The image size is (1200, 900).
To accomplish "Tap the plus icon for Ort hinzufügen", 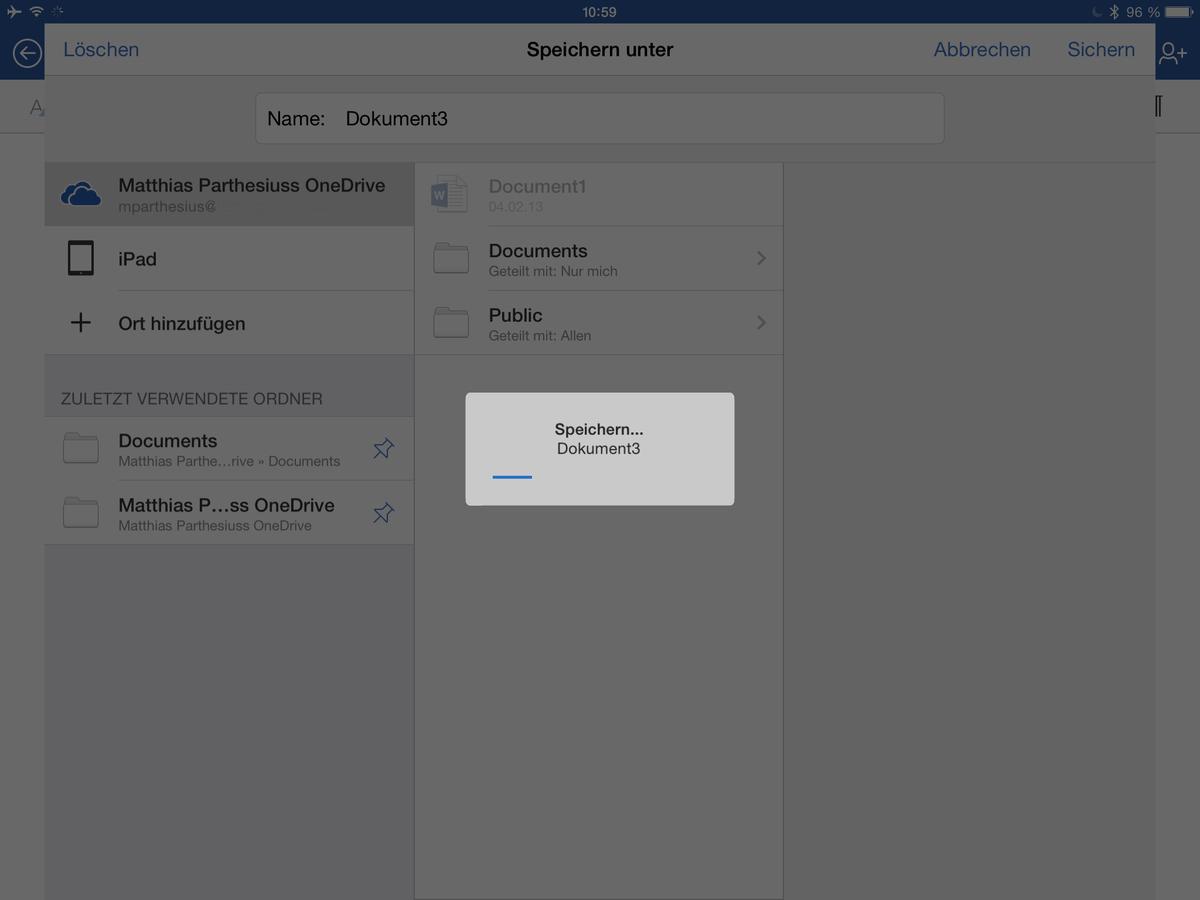I will click(81, 322).
